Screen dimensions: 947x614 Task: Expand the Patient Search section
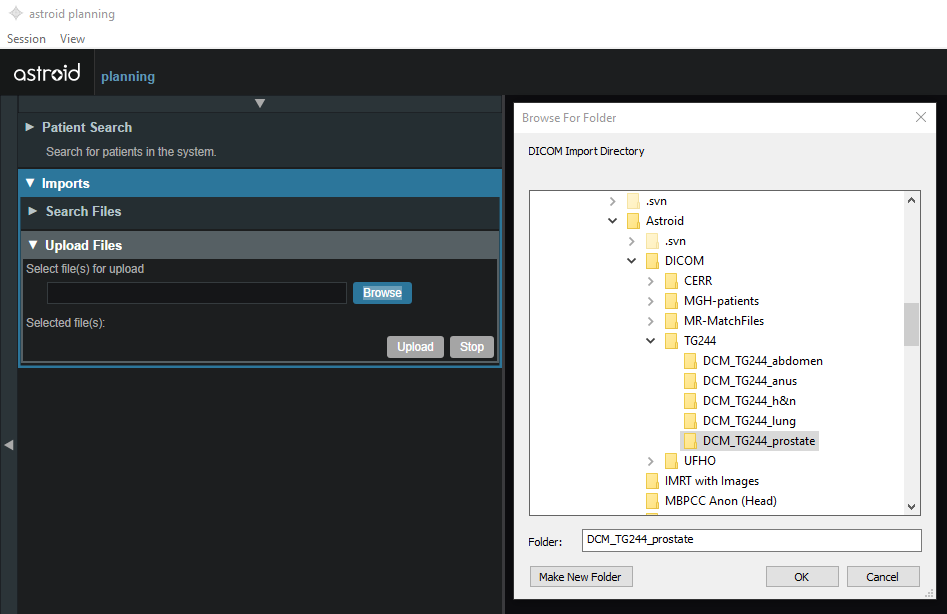[30, 127]
